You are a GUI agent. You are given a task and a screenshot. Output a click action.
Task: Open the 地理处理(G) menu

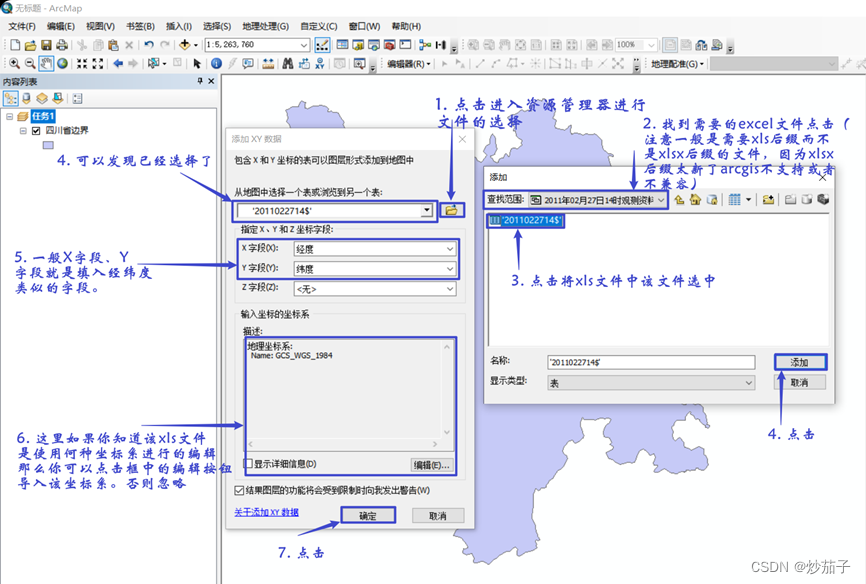point(265,26)
